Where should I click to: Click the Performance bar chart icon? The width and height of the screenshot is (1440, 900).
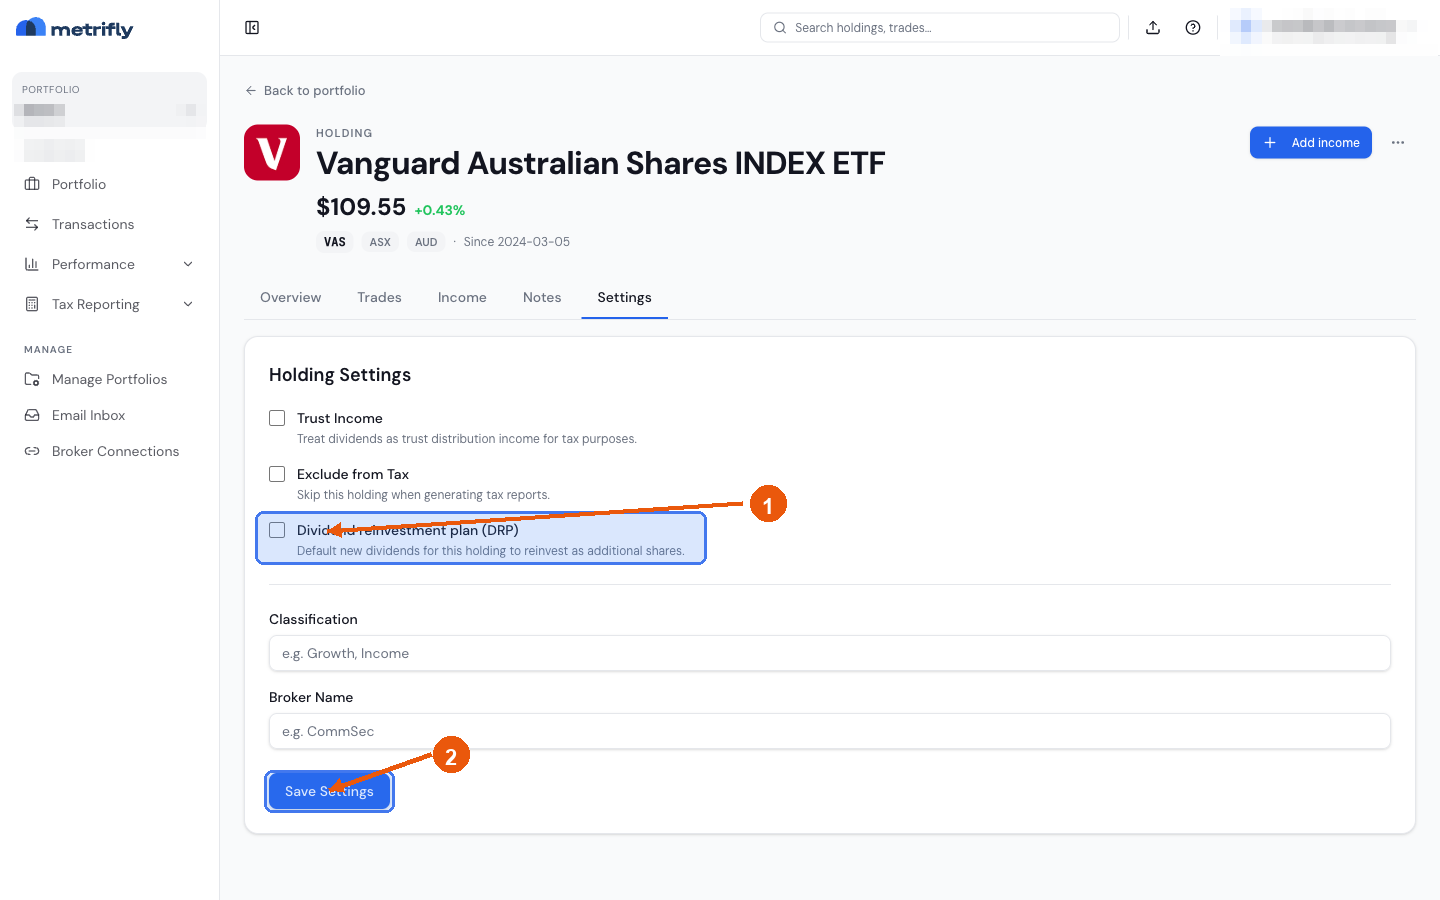point(32,264)
